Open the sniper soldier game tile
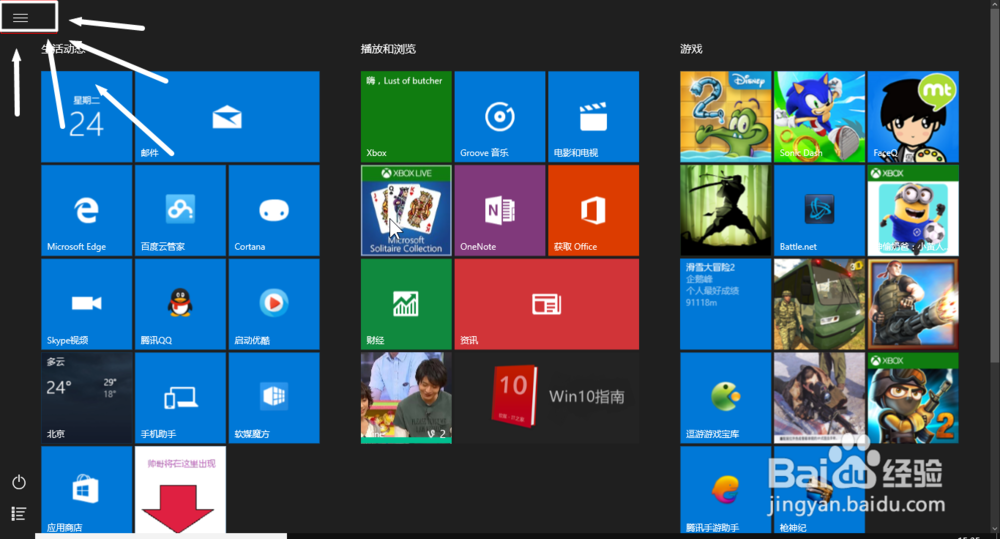Image resolution: width=1000 pixels, height=539 pixels. [820, 398]
